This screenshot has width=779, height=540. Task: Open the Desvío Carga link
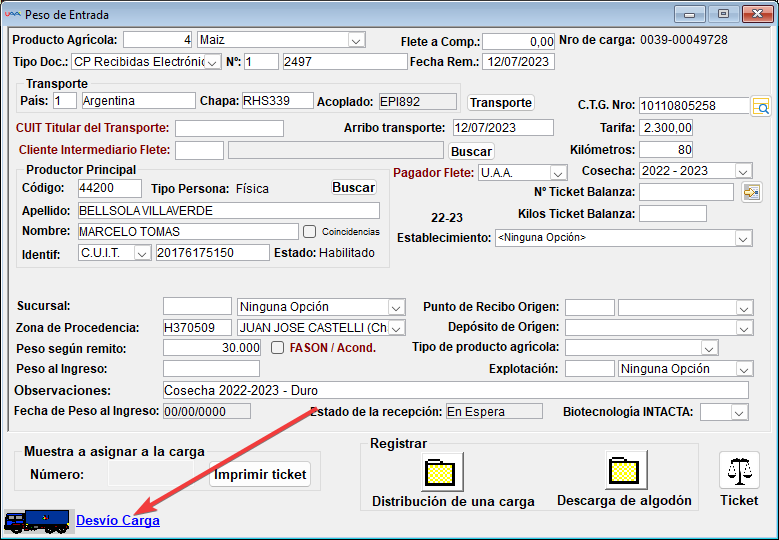pyautogui.click(x=118, y=521)
